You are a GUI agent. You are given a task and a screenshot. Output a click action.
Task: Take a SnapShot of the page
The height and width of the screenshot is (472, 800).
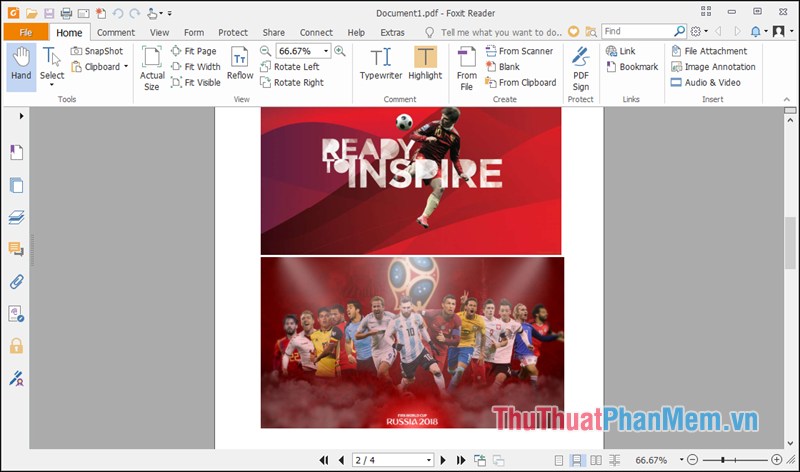point(97,51)
